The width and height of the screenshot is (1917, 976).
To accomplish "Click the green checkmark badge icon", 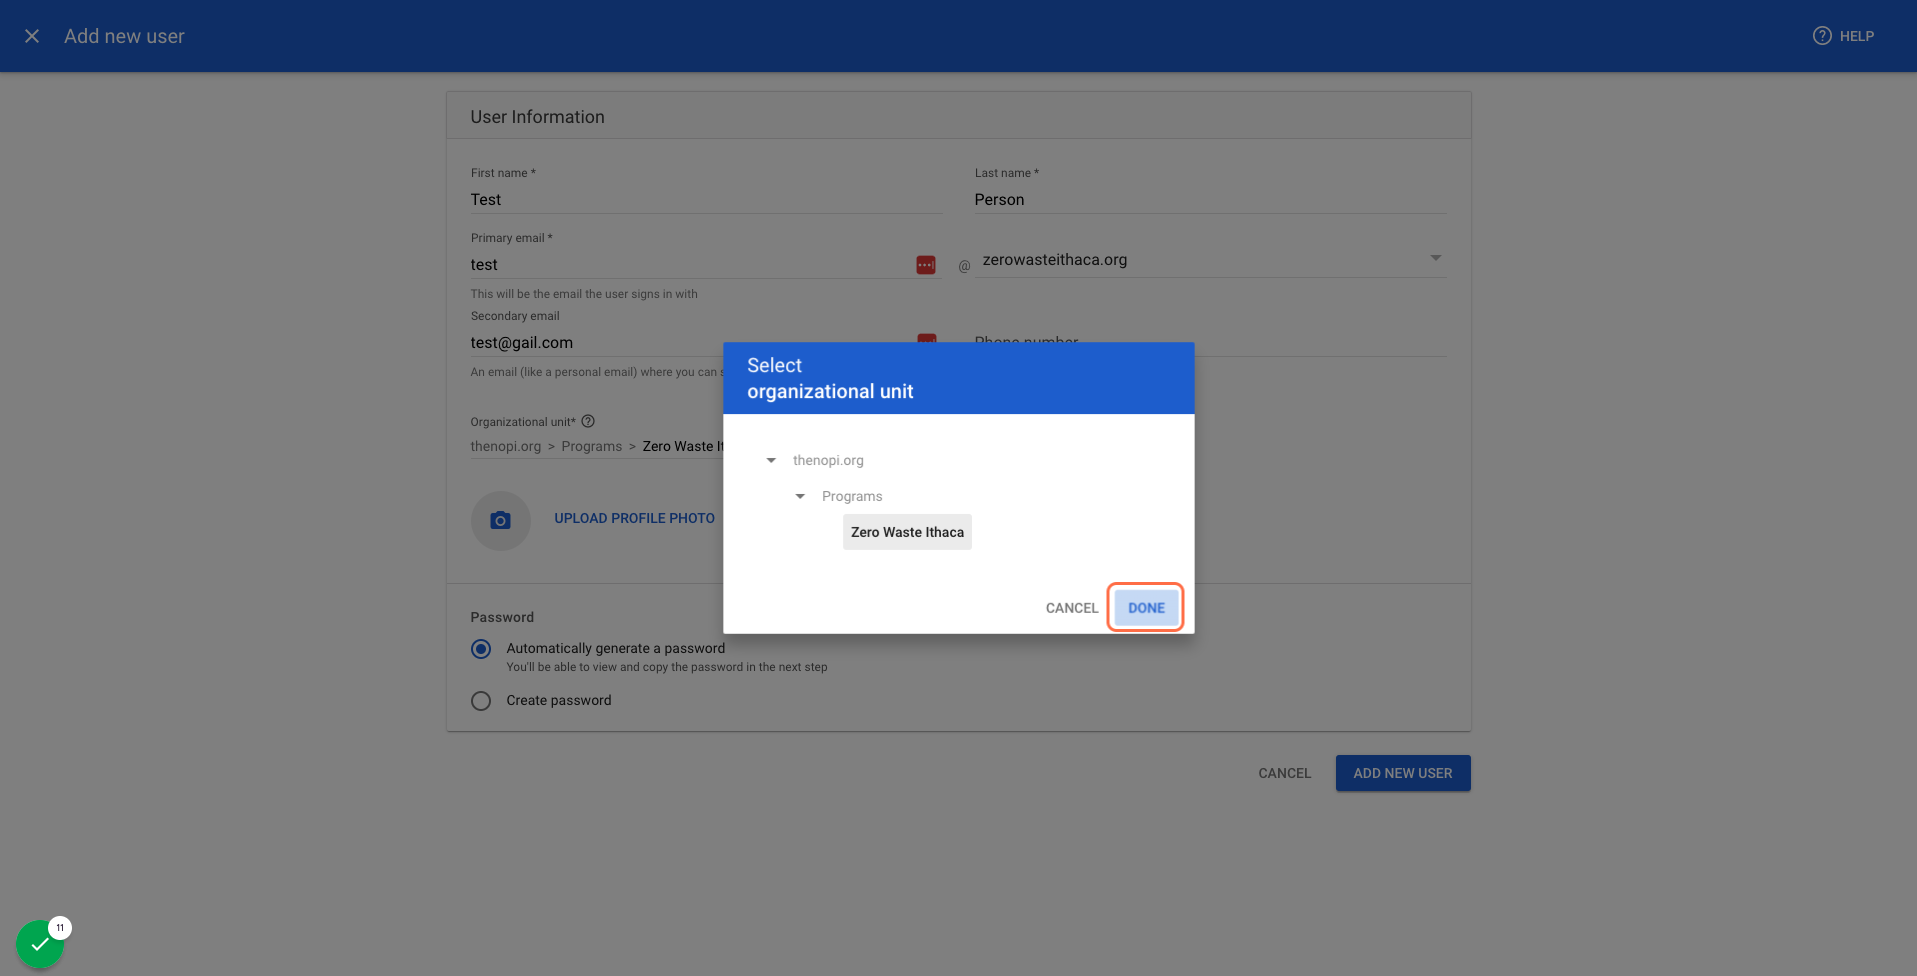I will 40,944.
